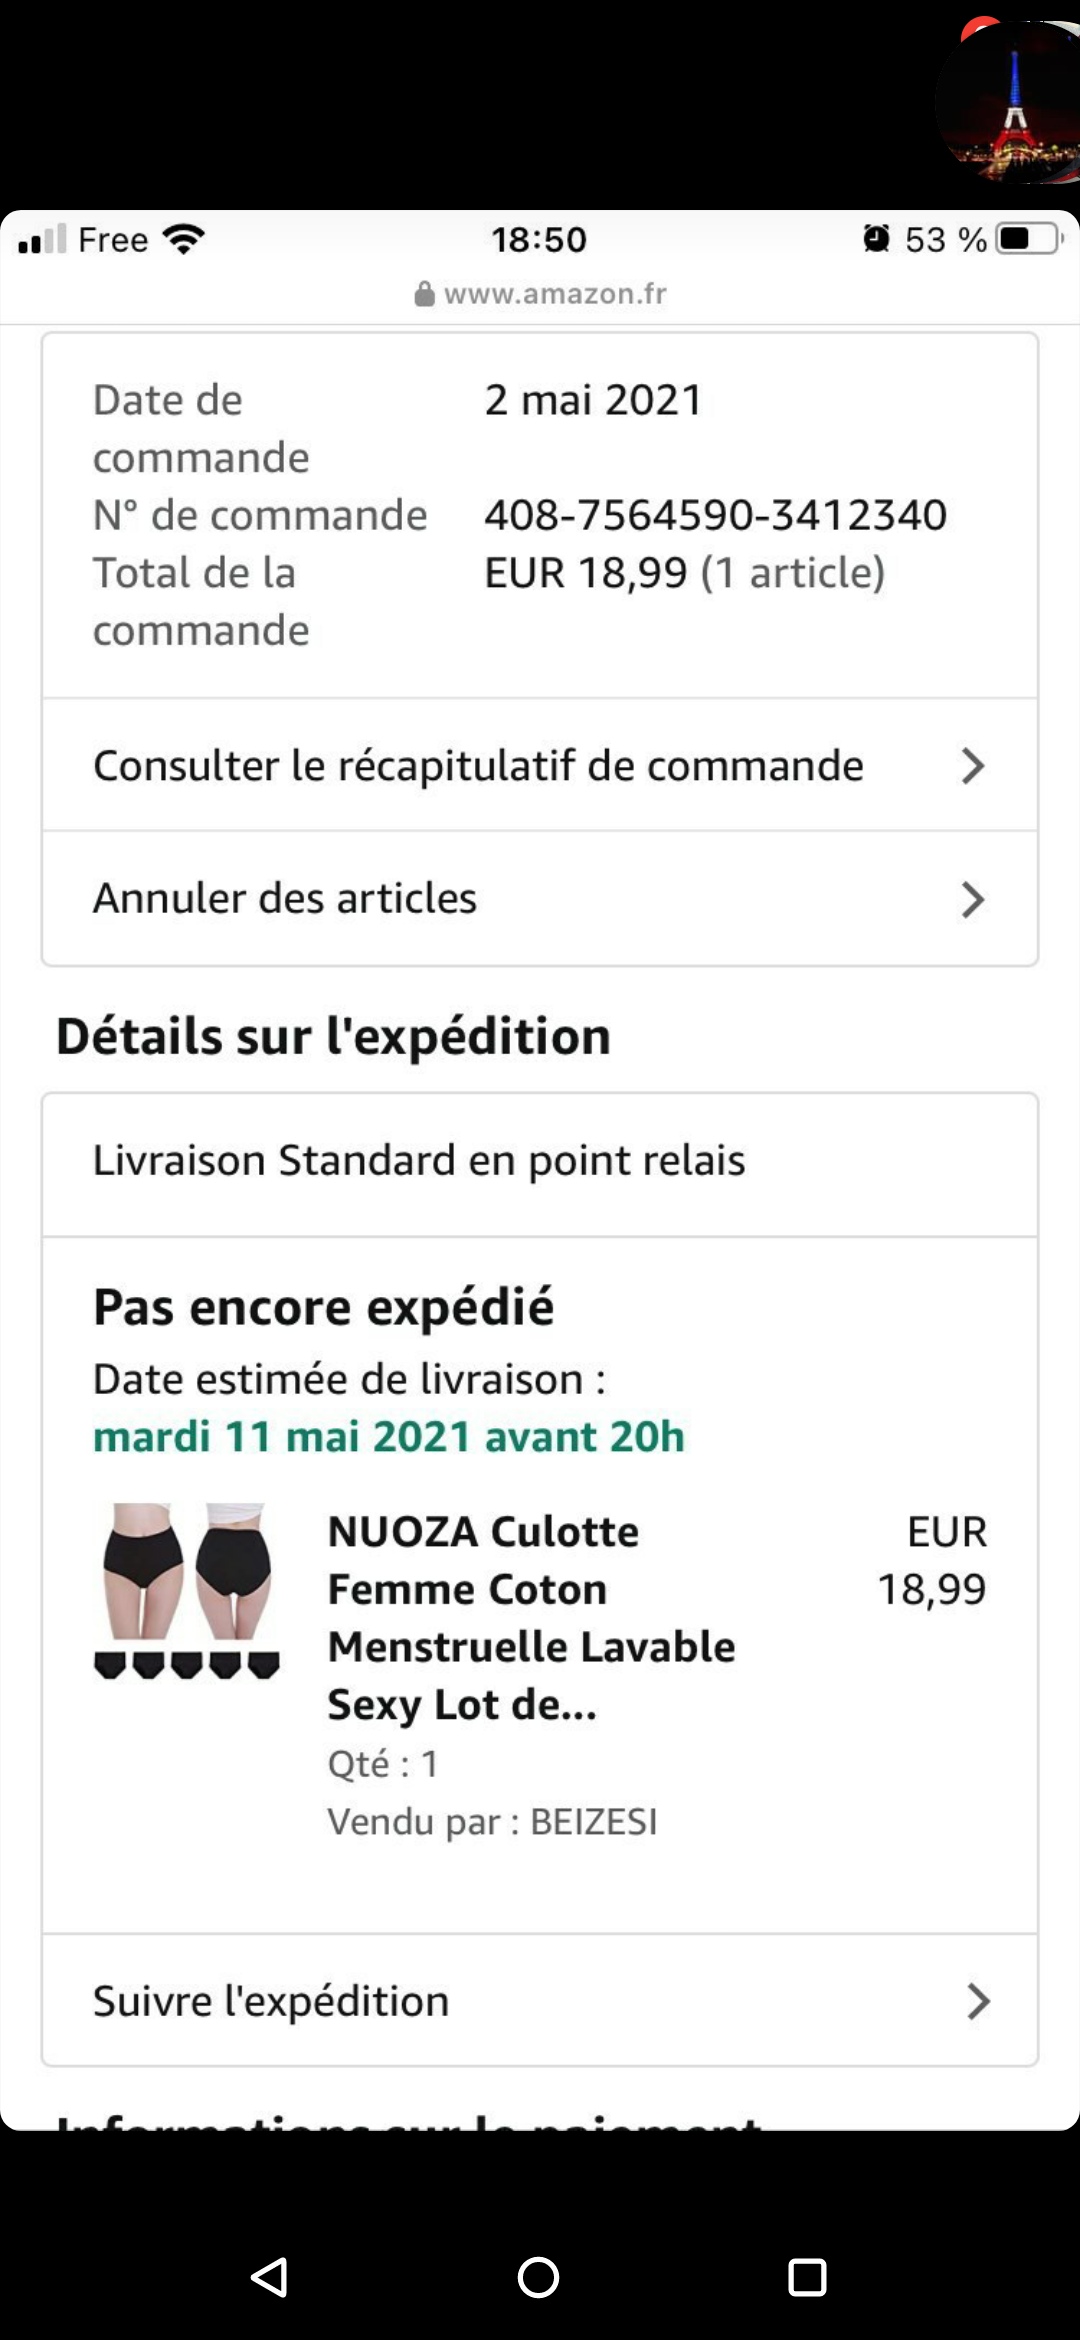Screen dimensions: 1080x2340
Task: Open chevron beside Suivre l'expédition
Action: click(978, 2001)
